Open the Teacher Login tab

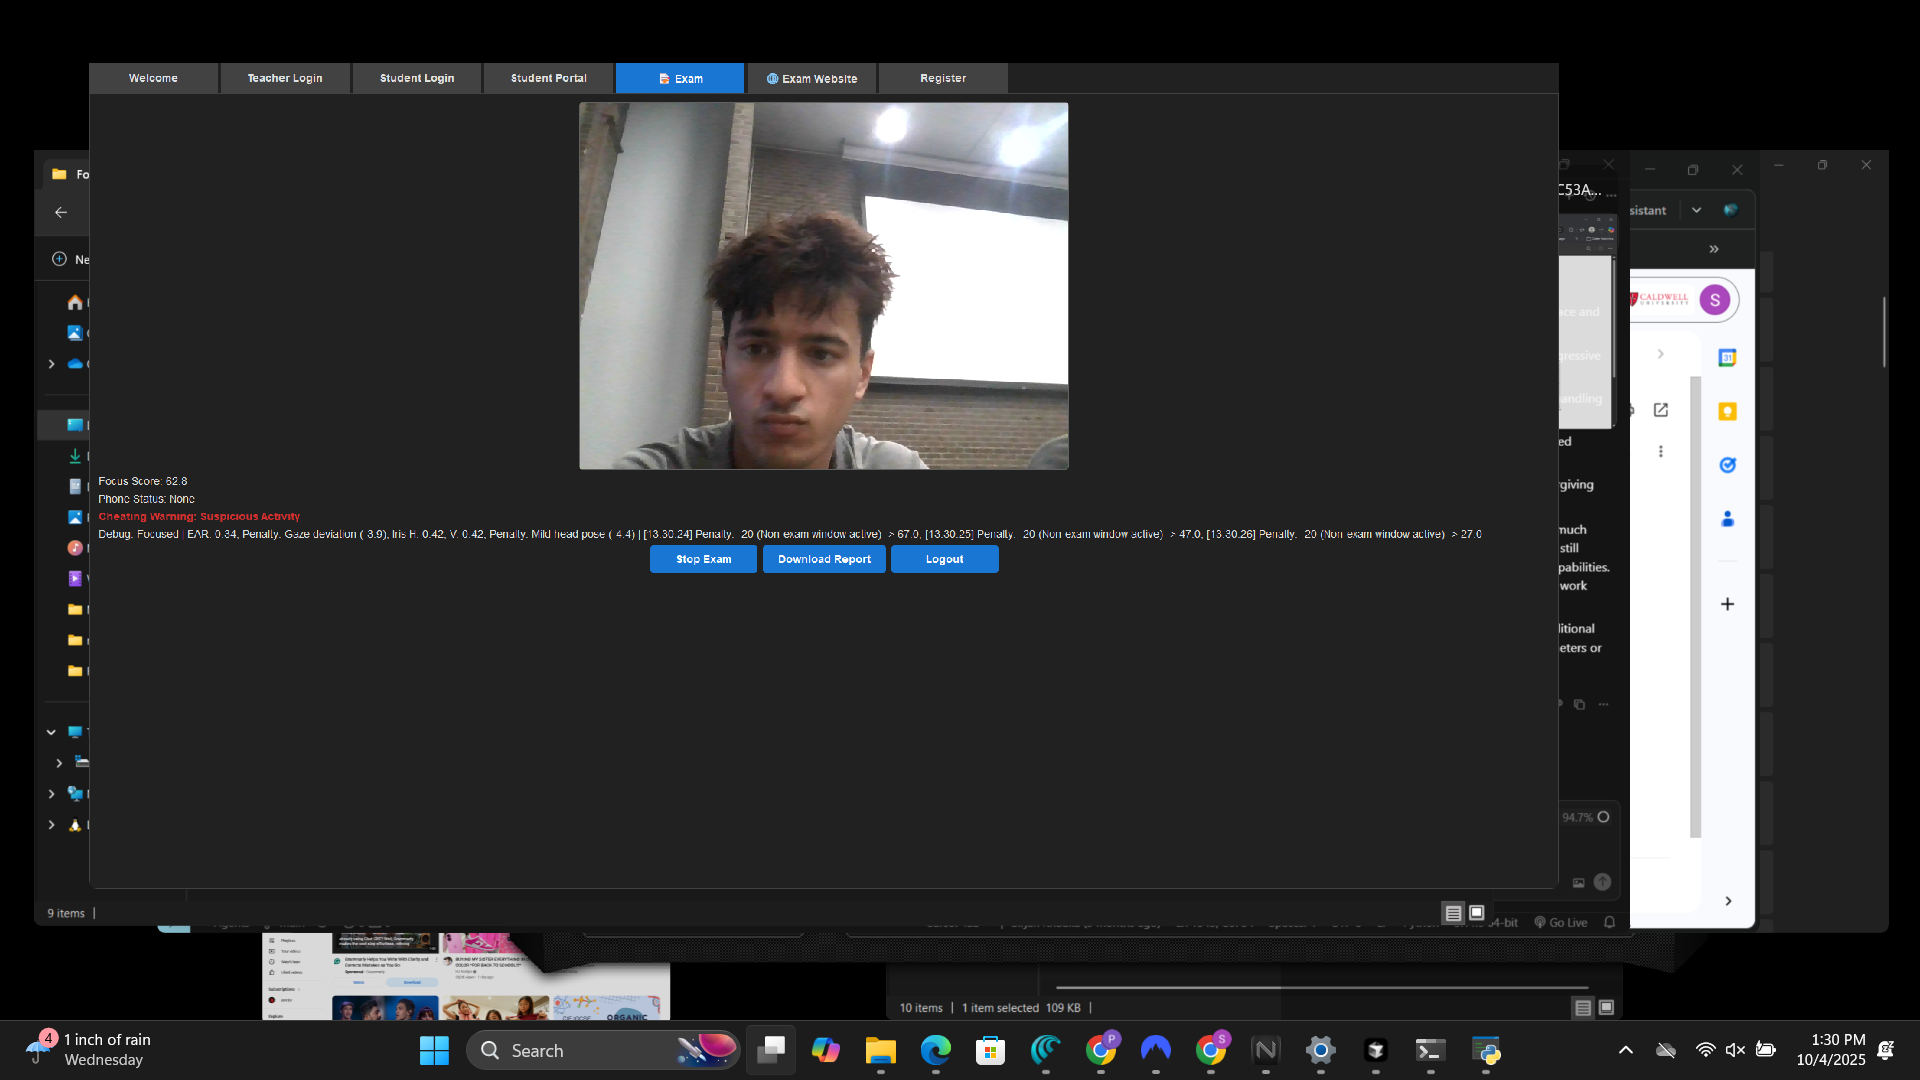coord(285,78)
